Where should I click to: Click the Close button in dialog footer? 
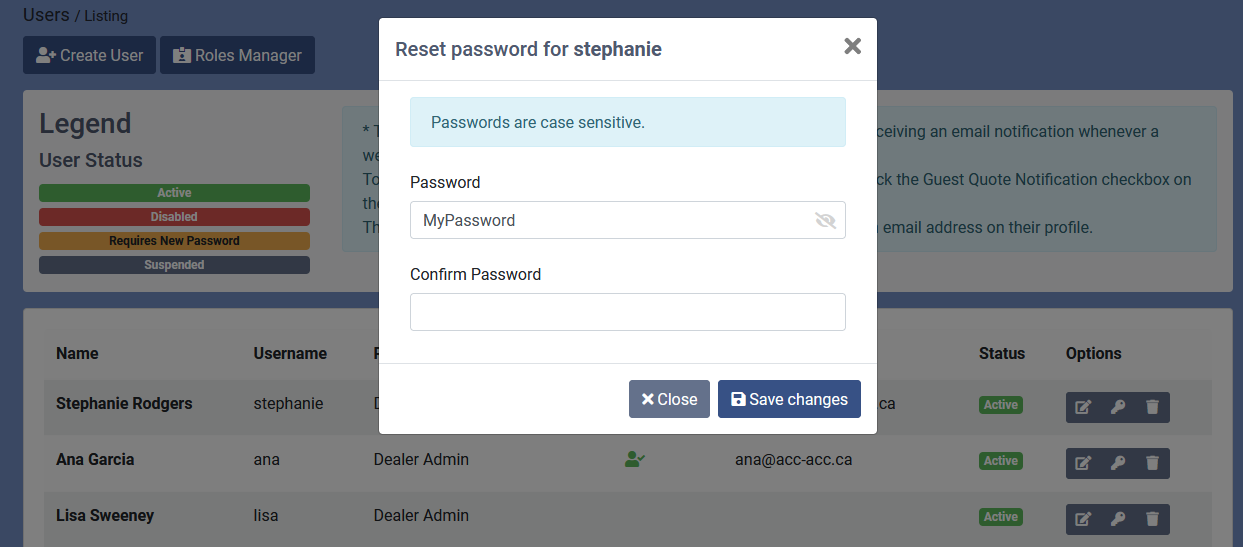pos(669,399)
